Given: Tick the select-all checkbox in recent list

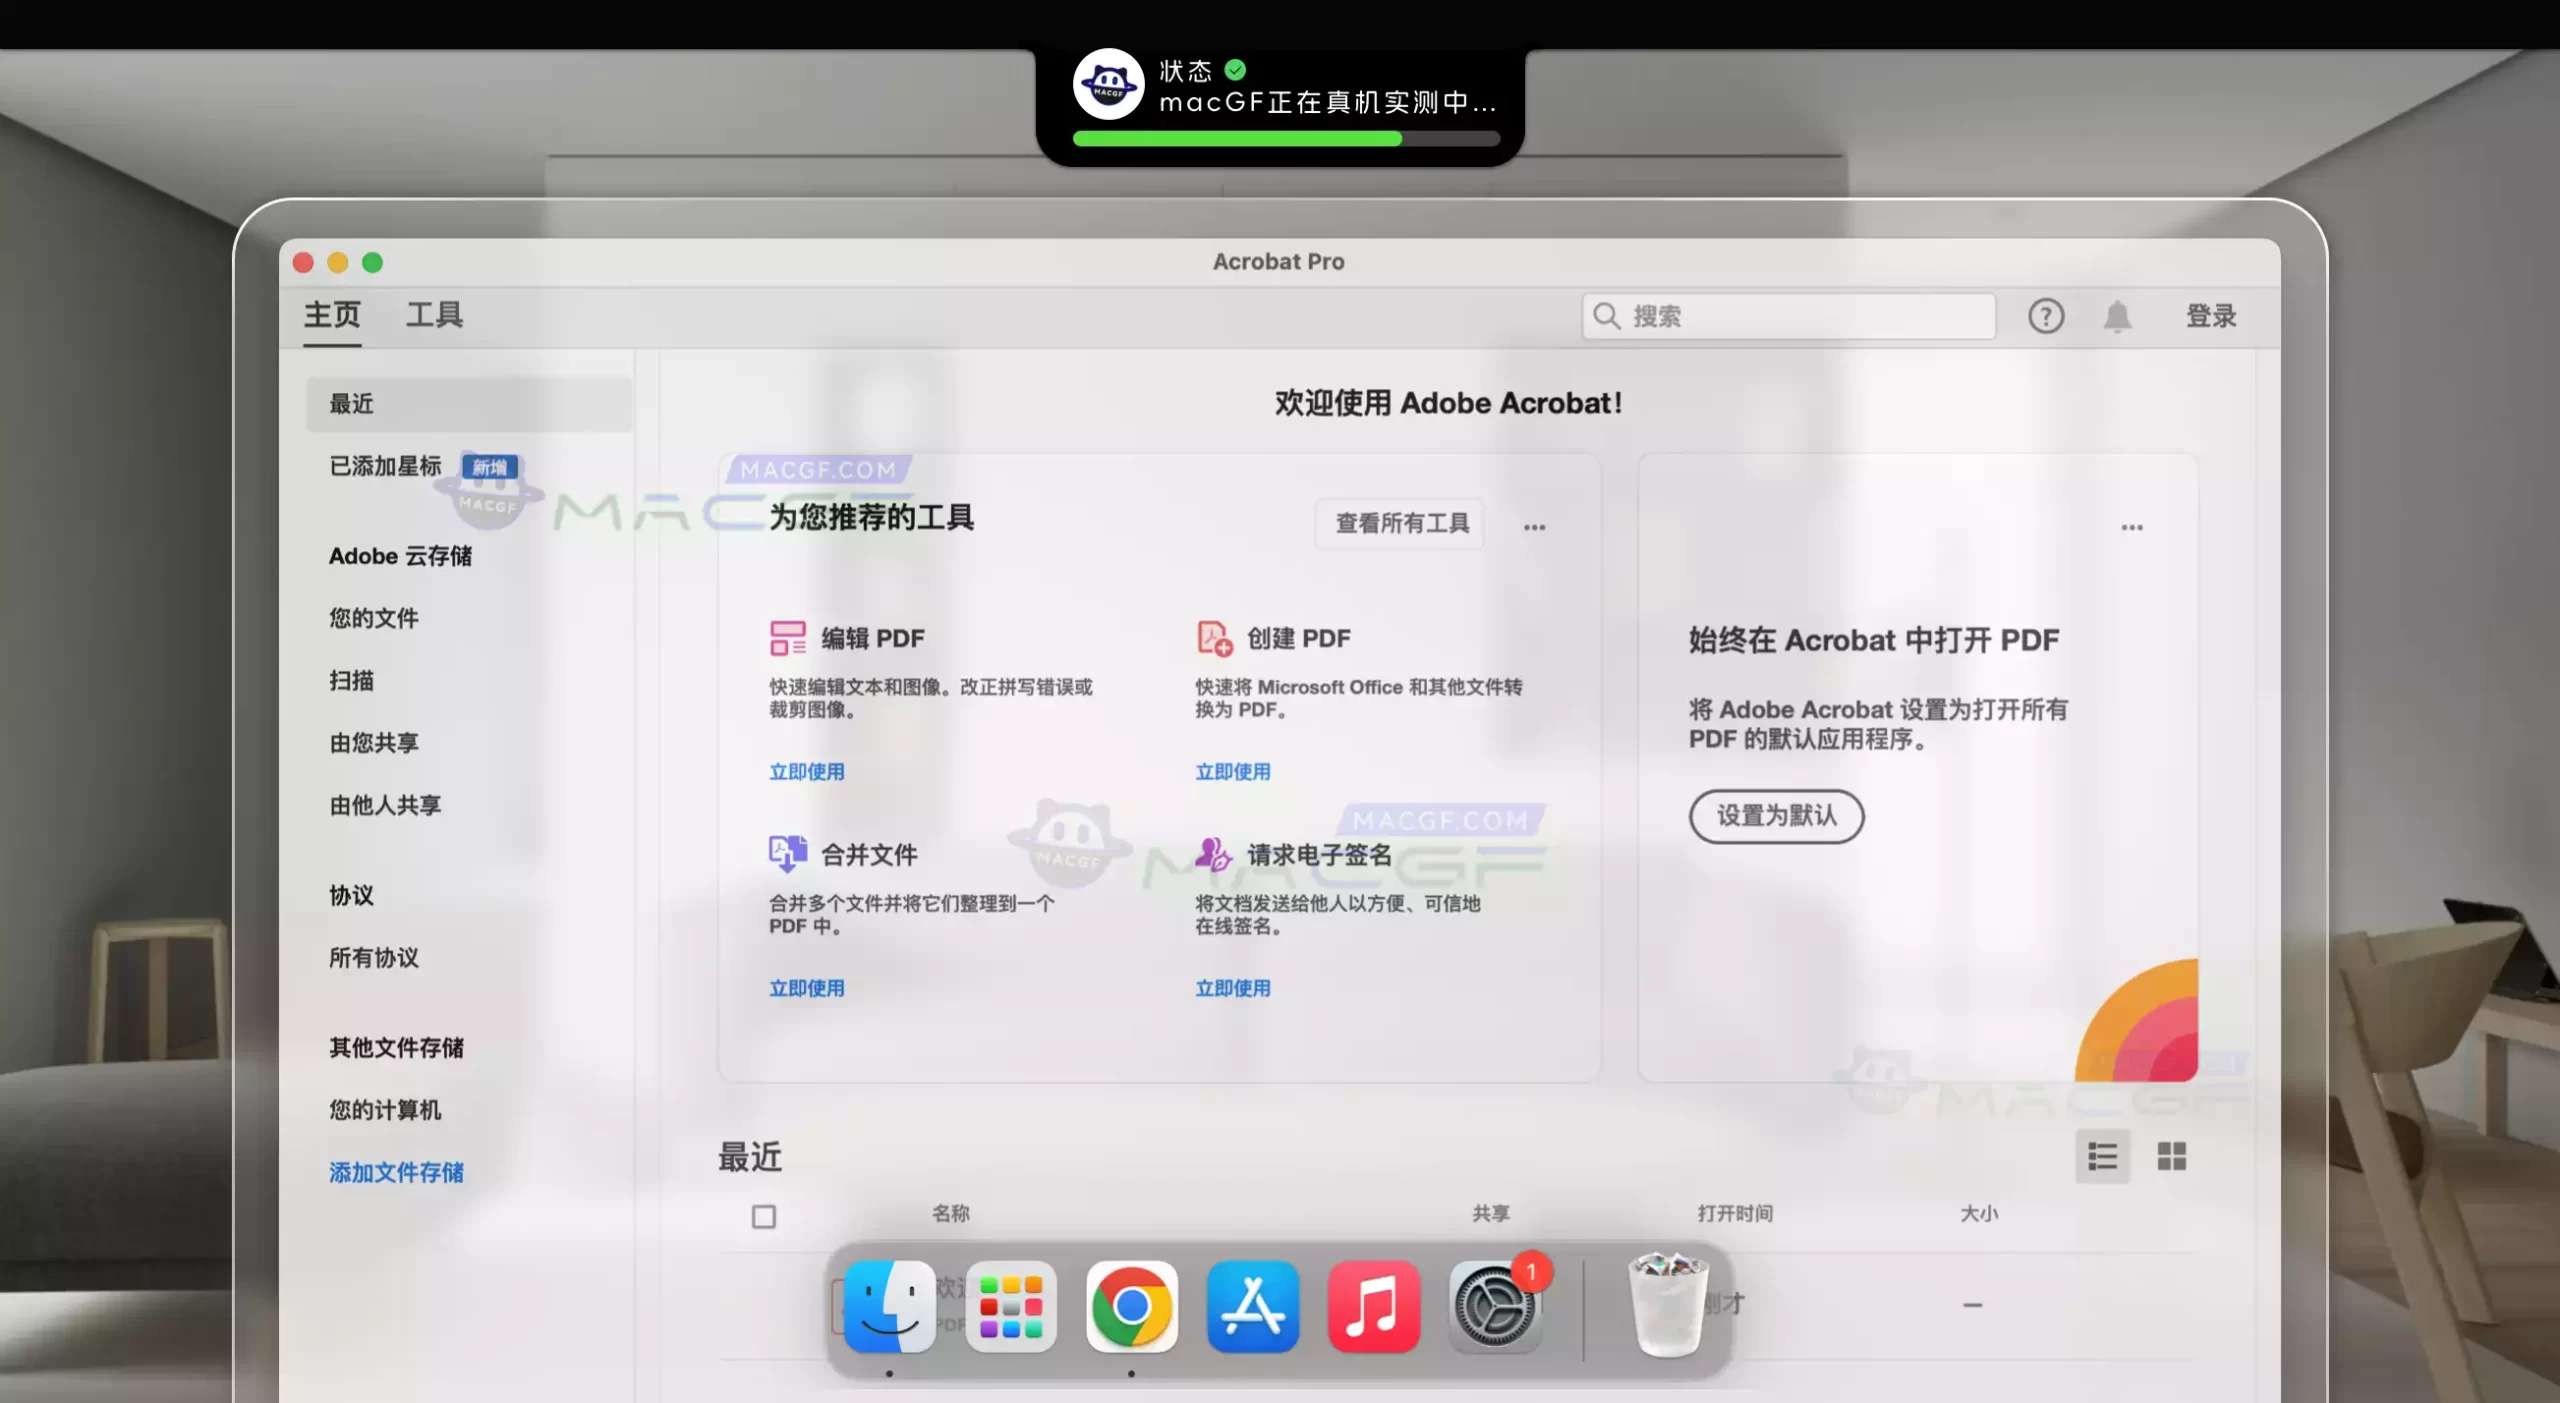Looking at the screenshot, I should point(764,1216).
